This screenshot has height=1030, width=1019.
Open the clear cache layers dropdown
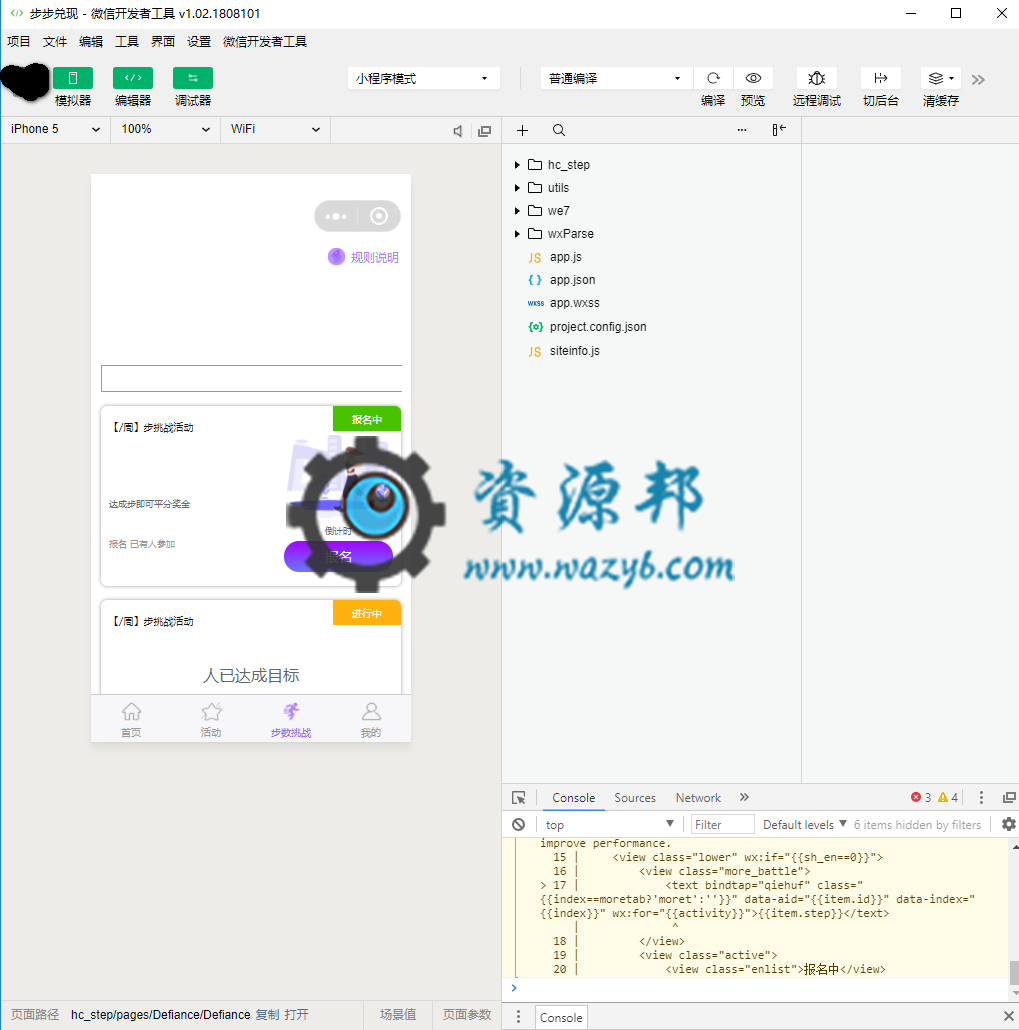click(x=941, y=78)
